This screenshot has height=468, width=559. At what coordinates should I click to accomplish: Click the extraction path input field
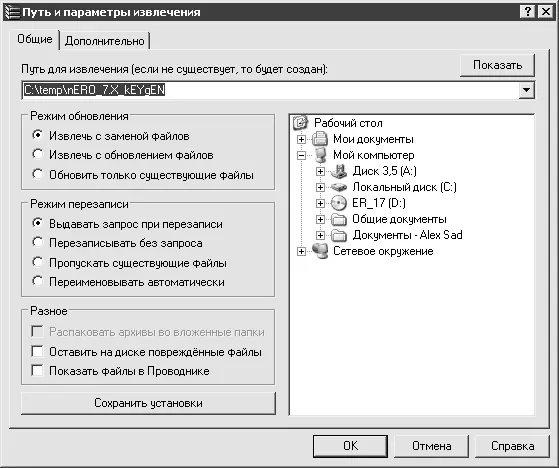pyautogui.click(x=271, y=90)
